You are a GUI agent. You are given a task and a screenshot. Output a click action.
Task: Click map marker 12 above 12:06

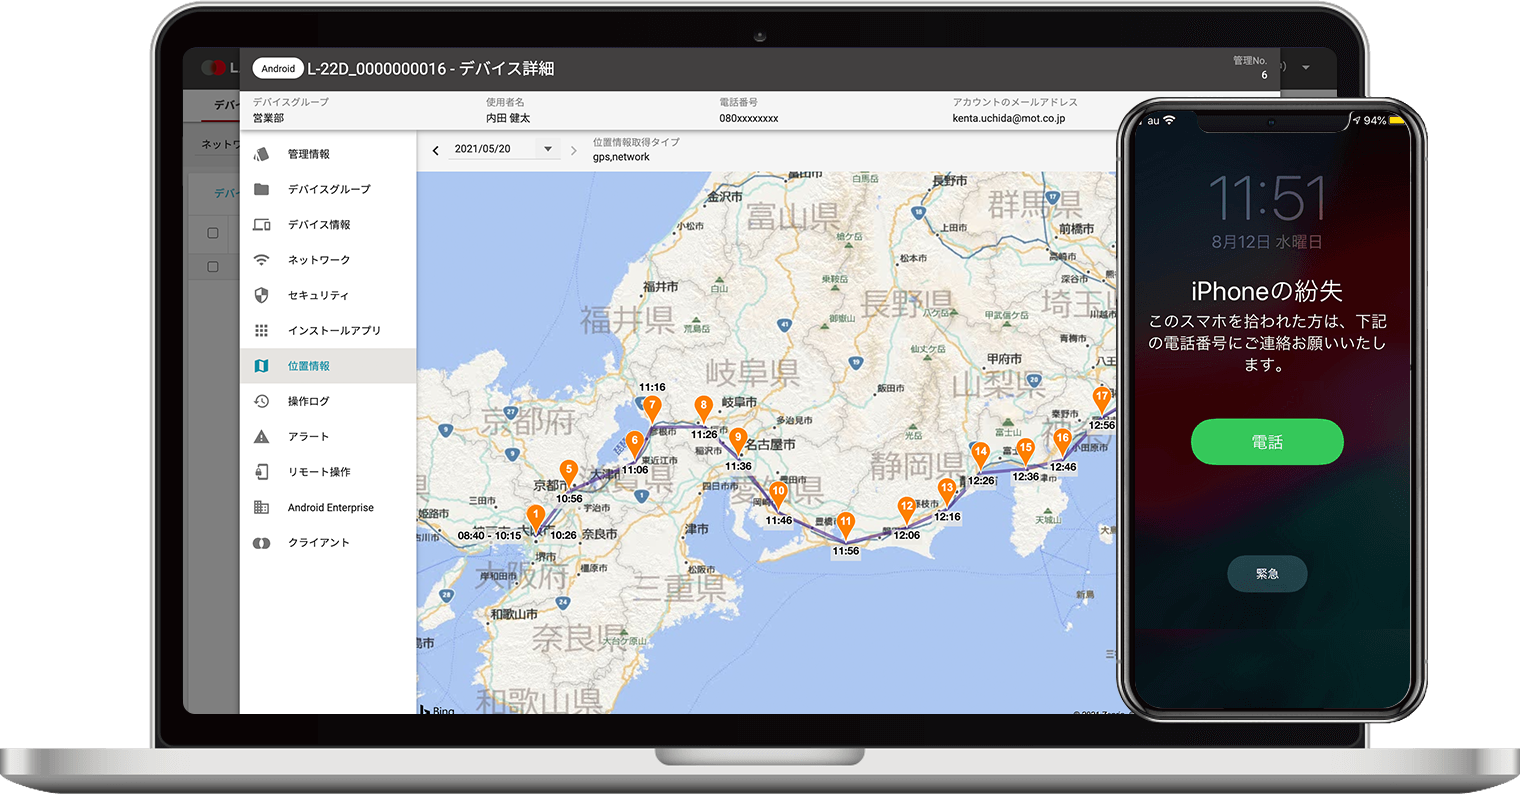[x=907, y=508]
